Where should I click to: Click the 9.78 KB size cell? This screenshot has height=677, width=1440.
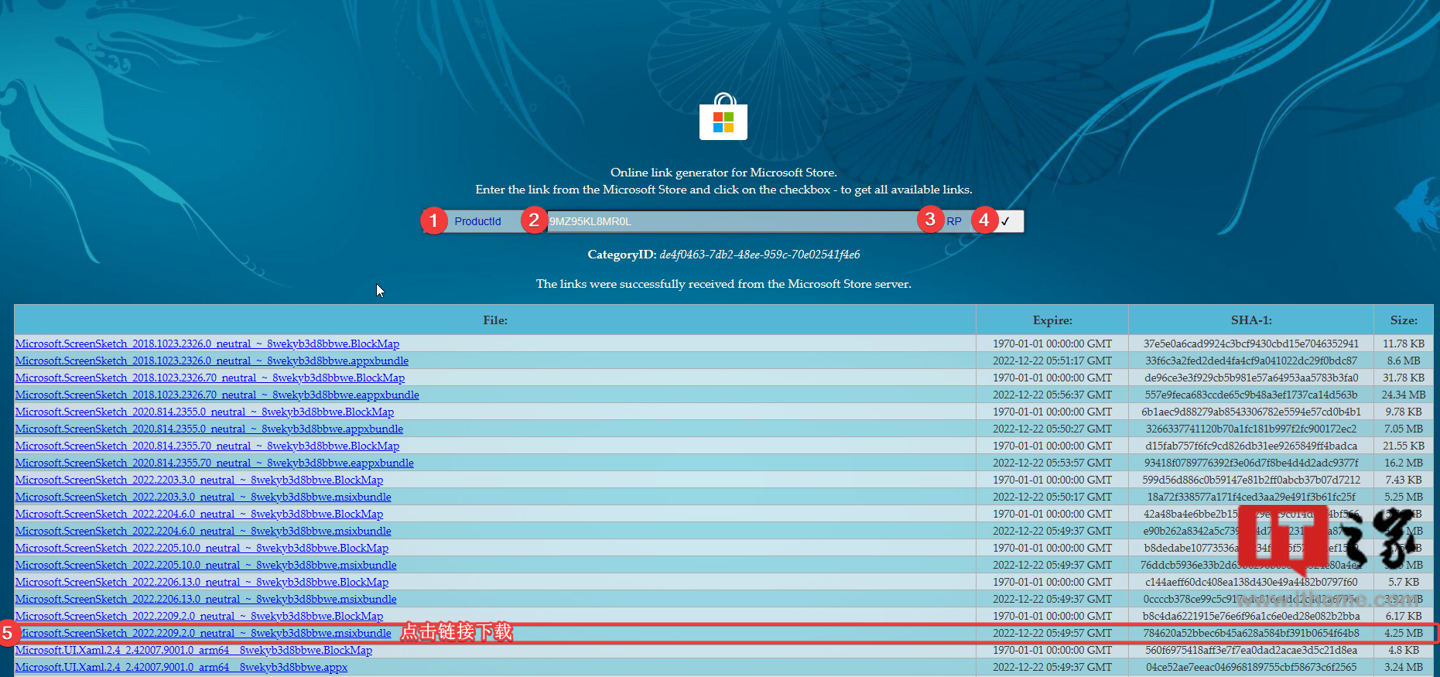(1403, 412)
